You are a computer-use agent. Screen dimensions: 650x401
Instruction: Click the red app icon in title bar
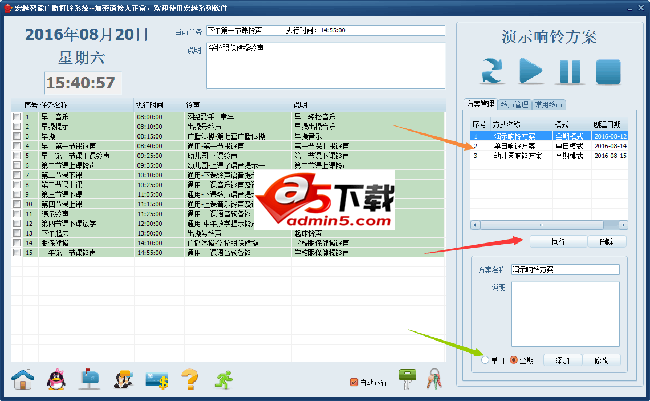coord(7,8)
